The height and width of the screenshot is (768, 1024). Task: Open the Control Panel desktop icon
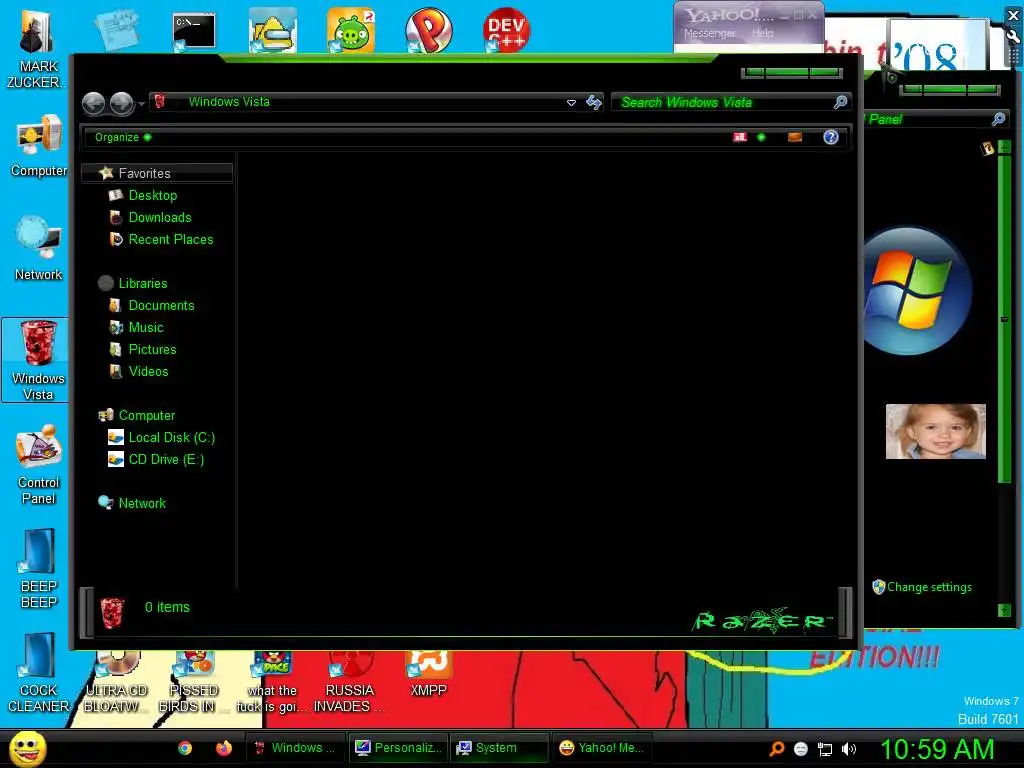click(x=39, y=465)
